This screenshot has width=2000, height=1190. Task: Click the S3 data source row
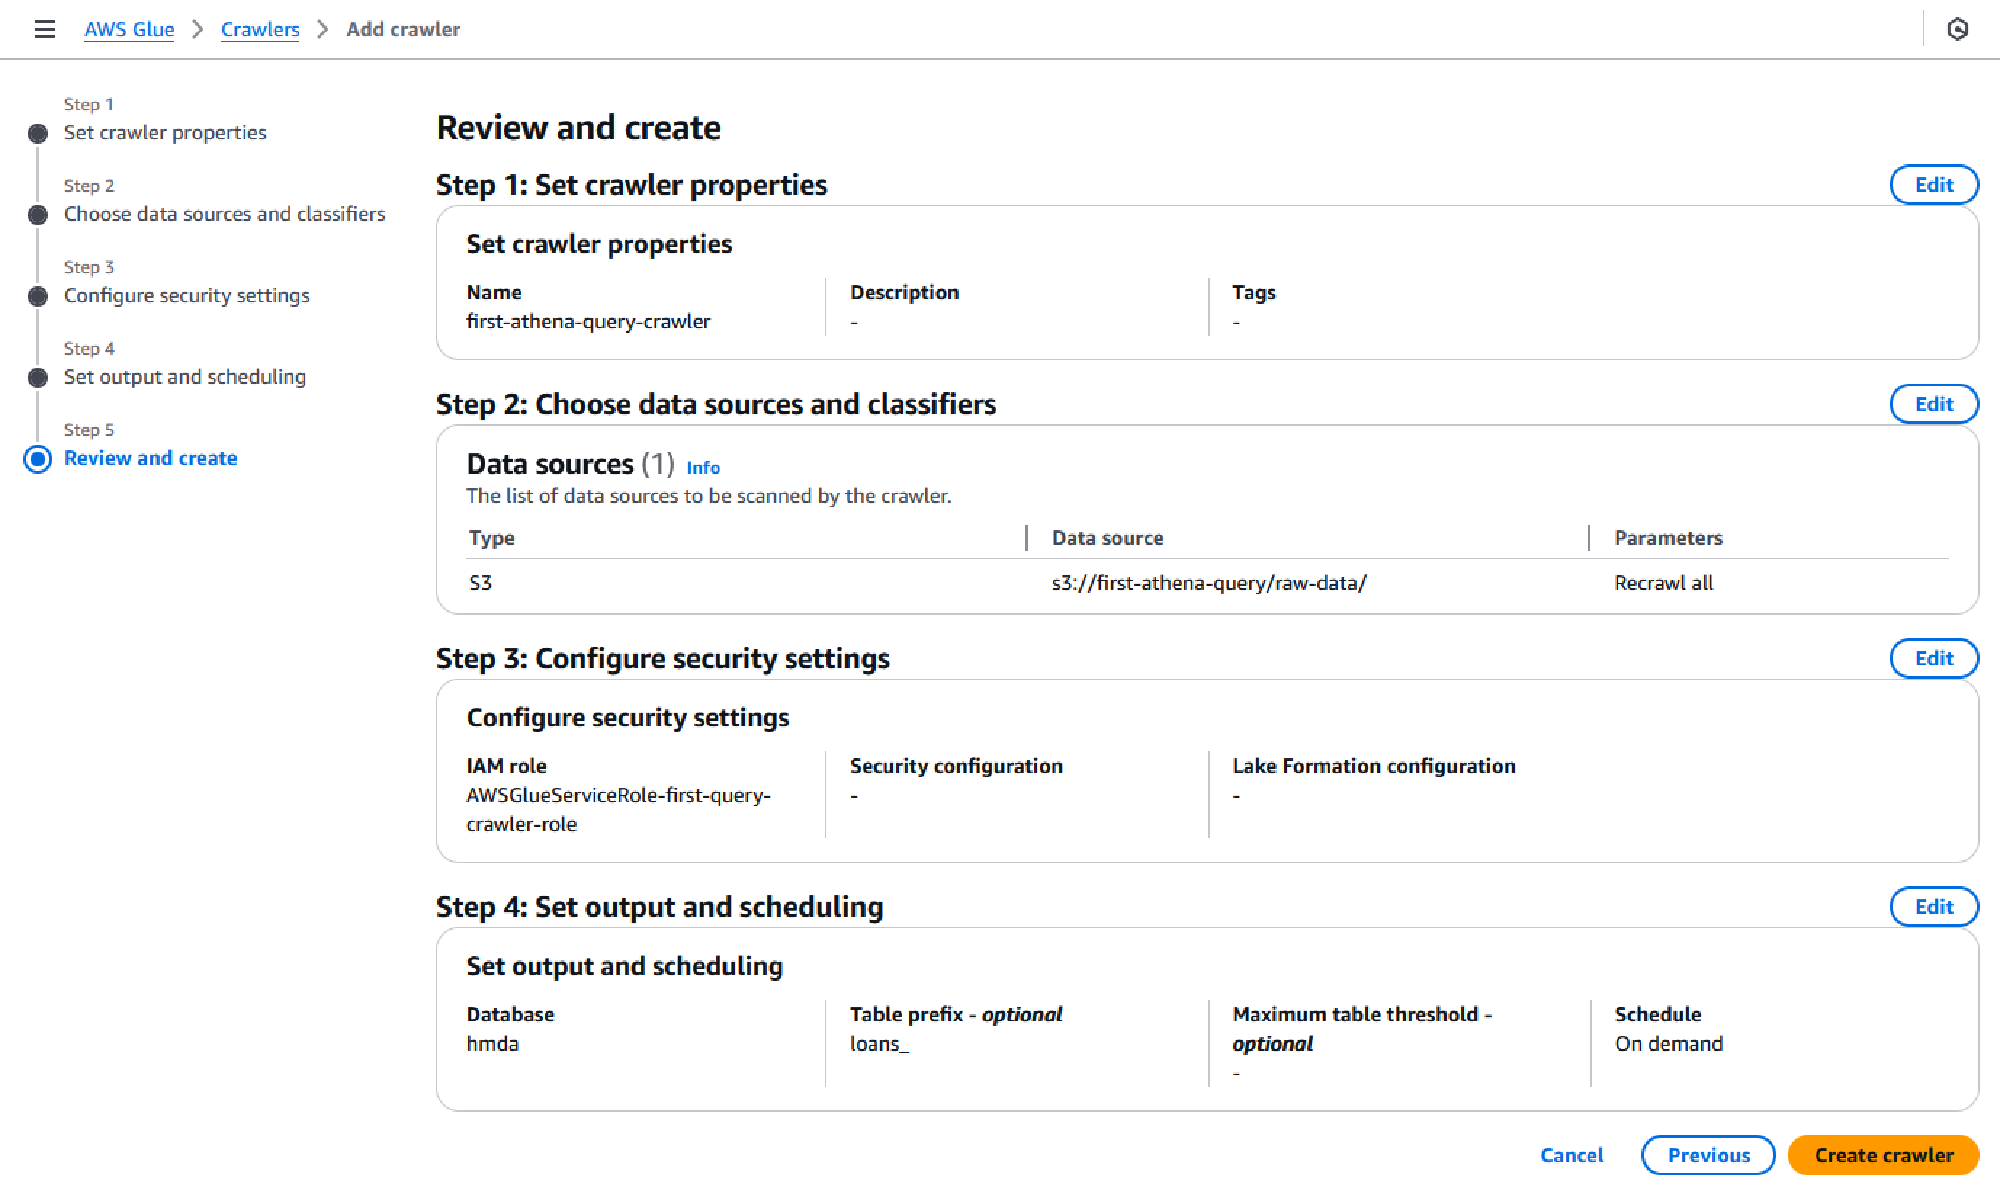point(481,582)
